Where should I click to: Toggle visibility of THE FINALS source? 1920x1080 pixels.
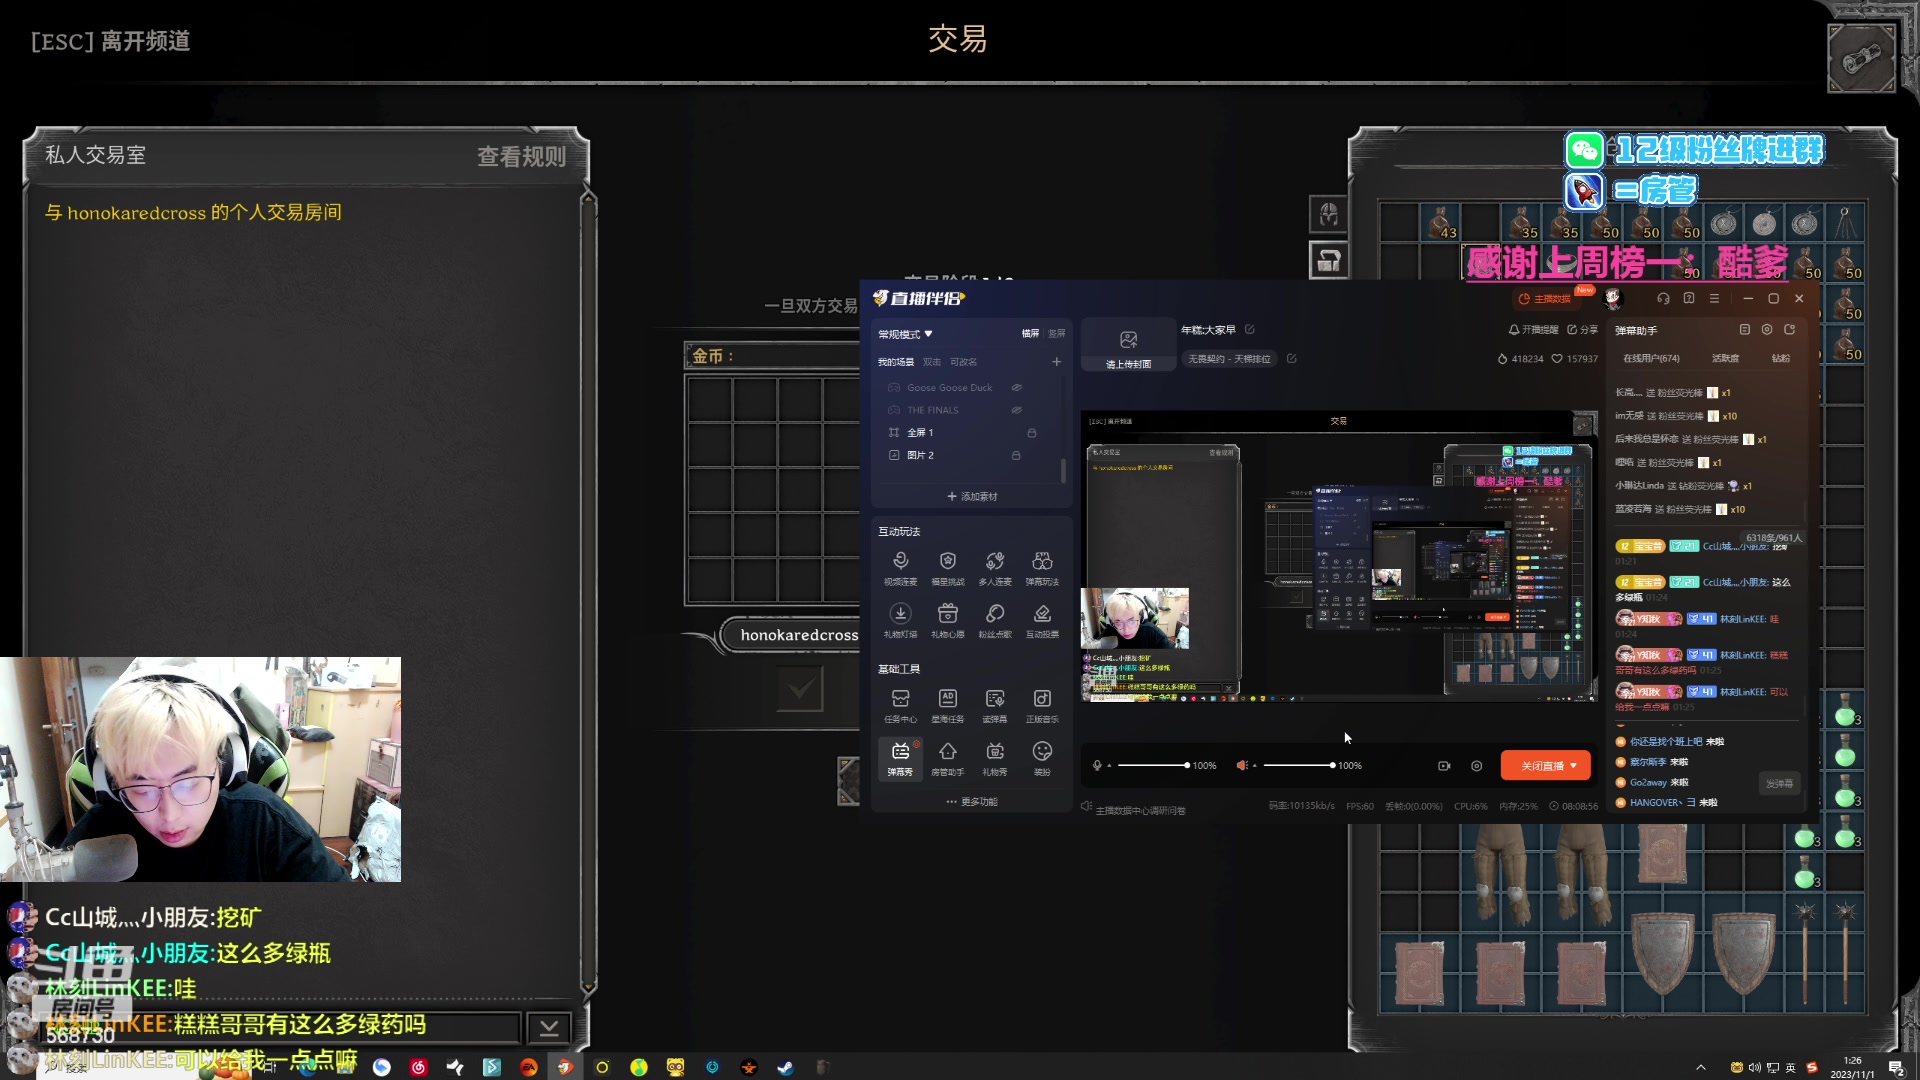point(1016,410)
